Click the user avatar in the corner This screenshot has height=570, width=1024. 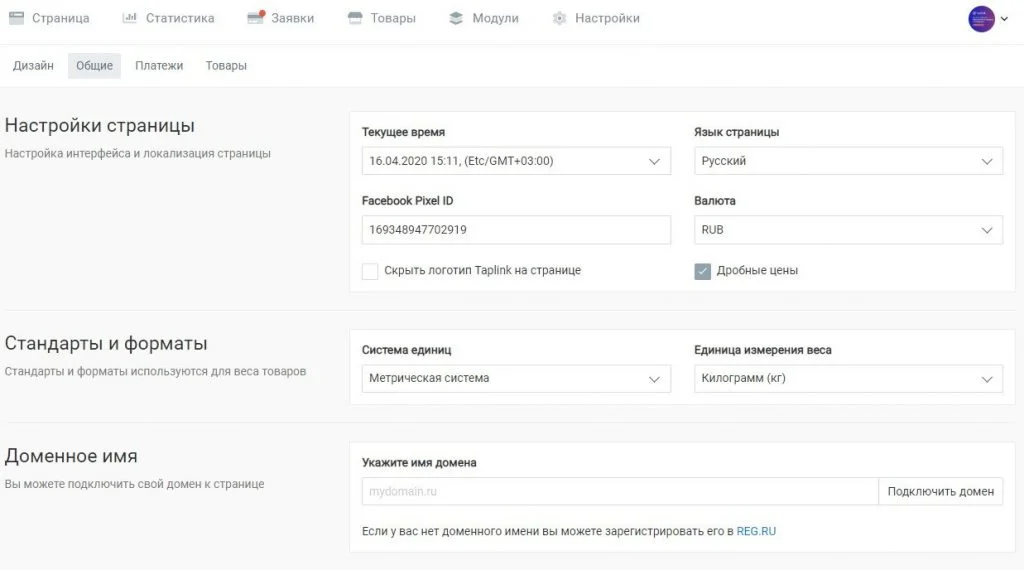(981, 19)
